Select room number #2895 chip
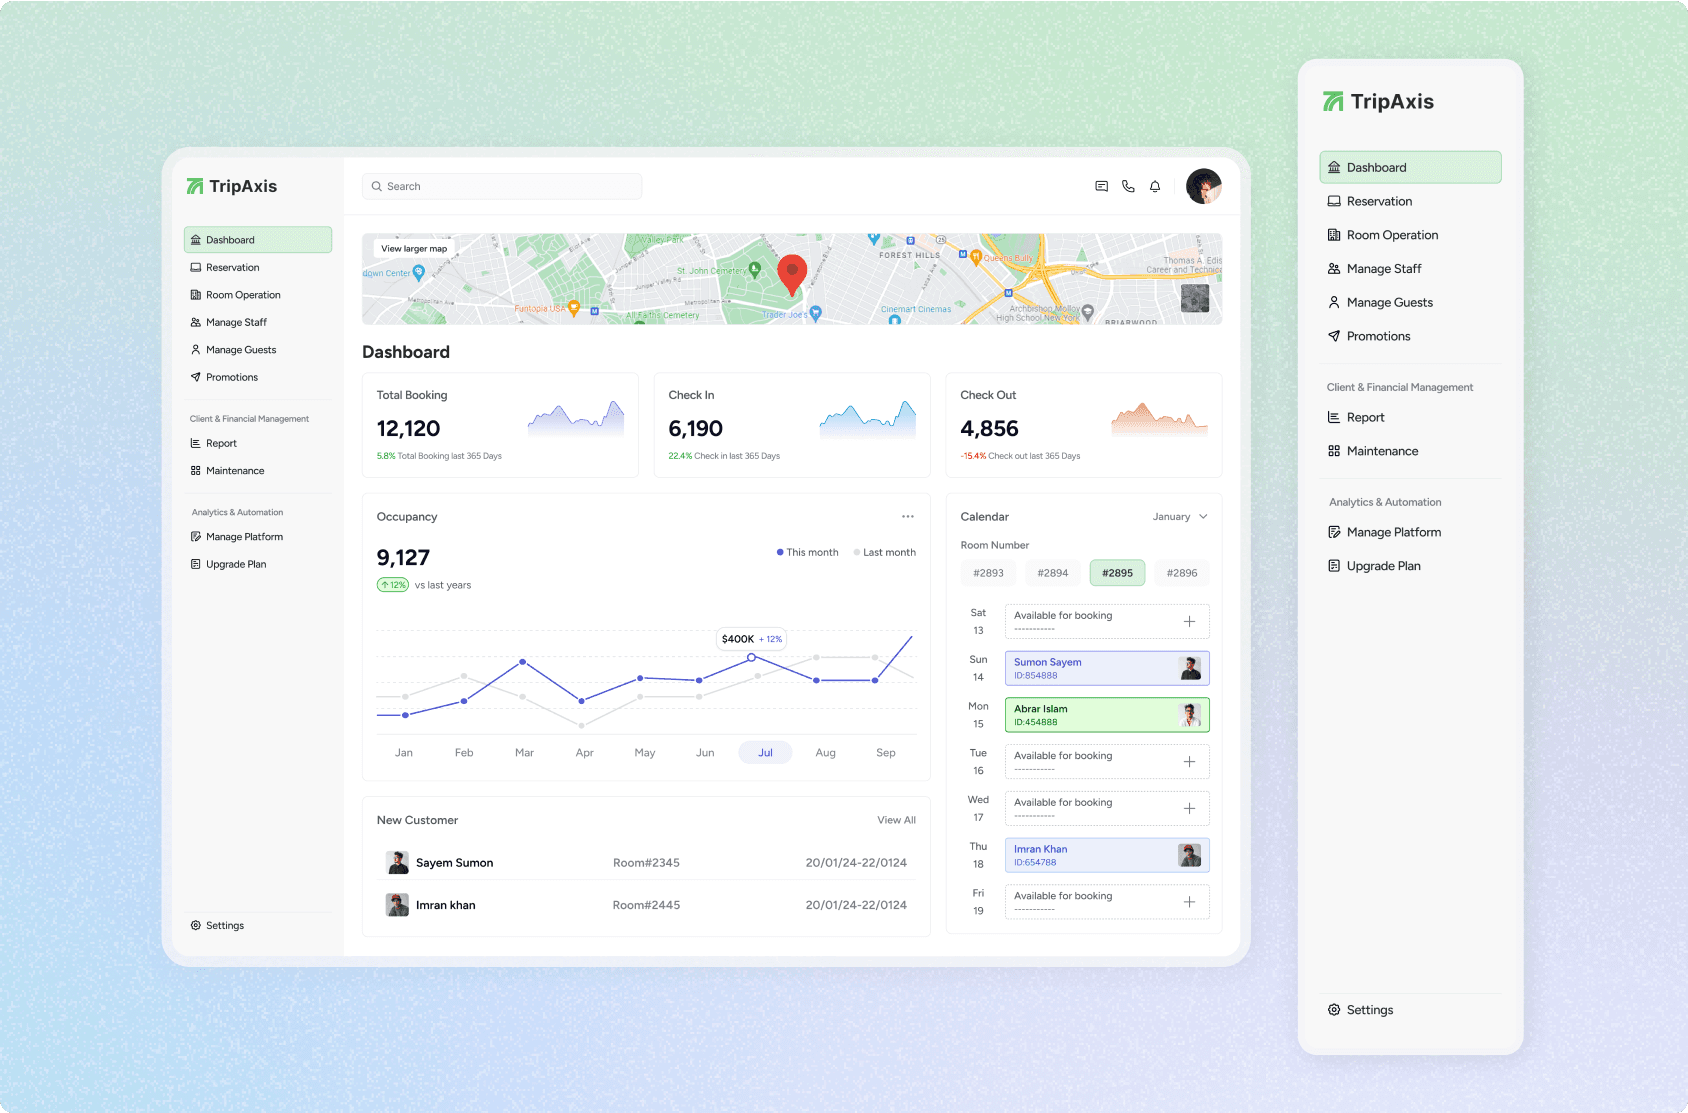The image size is (1688, 1113). click(1117, 573)
